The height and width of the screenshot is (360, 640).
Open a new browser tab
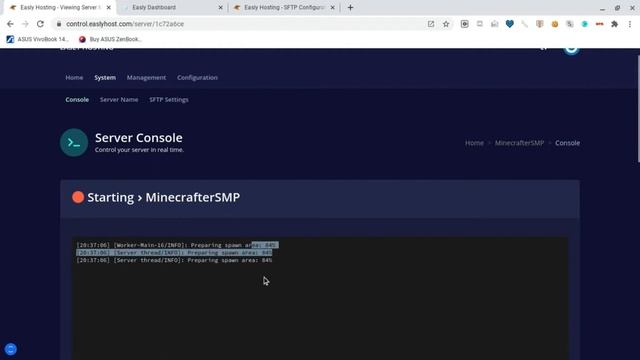[x=350, y=7]
